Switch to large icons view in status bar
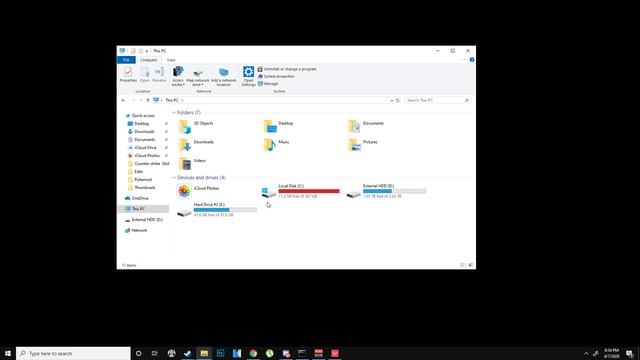 point(471,265)
